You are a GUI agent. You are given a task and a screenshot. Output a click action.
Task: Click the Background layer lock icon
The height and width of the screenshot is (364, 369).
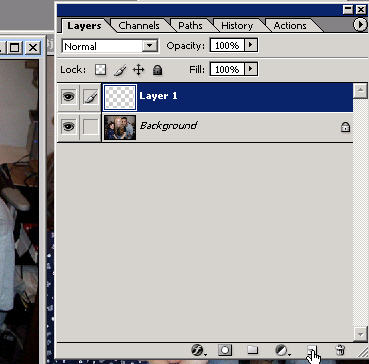click(345, 127)
